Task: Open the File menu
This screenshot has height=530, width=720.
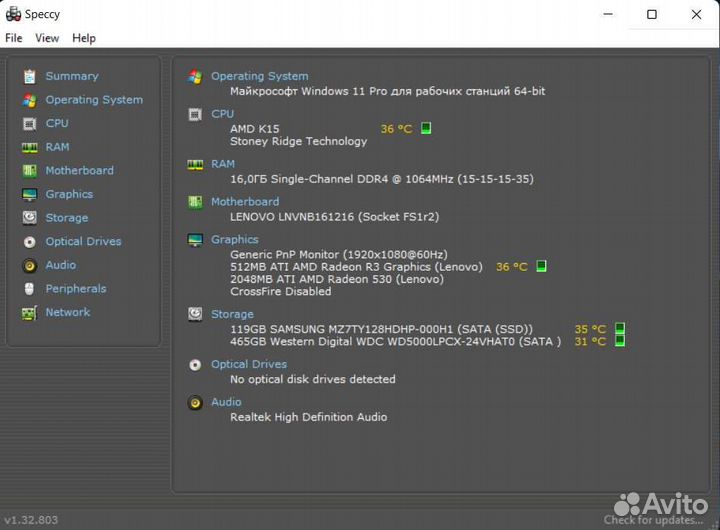Action: [13, 38]
